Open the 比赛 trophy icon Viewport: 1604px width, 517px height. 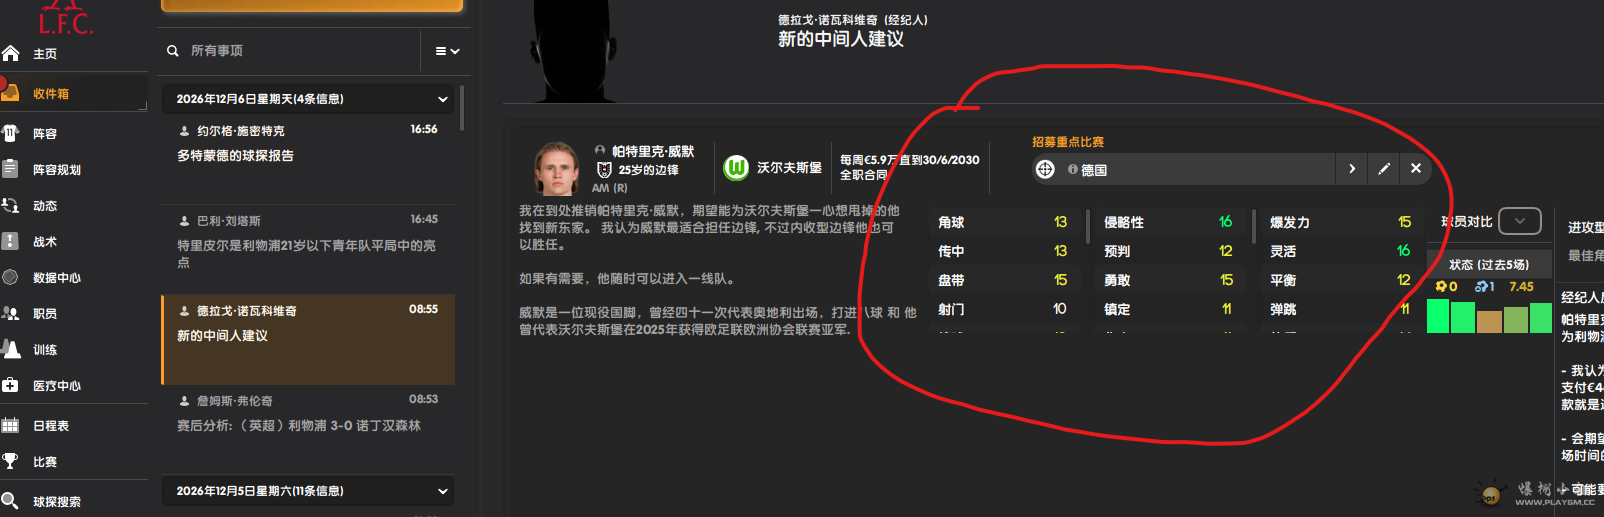(x=10, y=461)
